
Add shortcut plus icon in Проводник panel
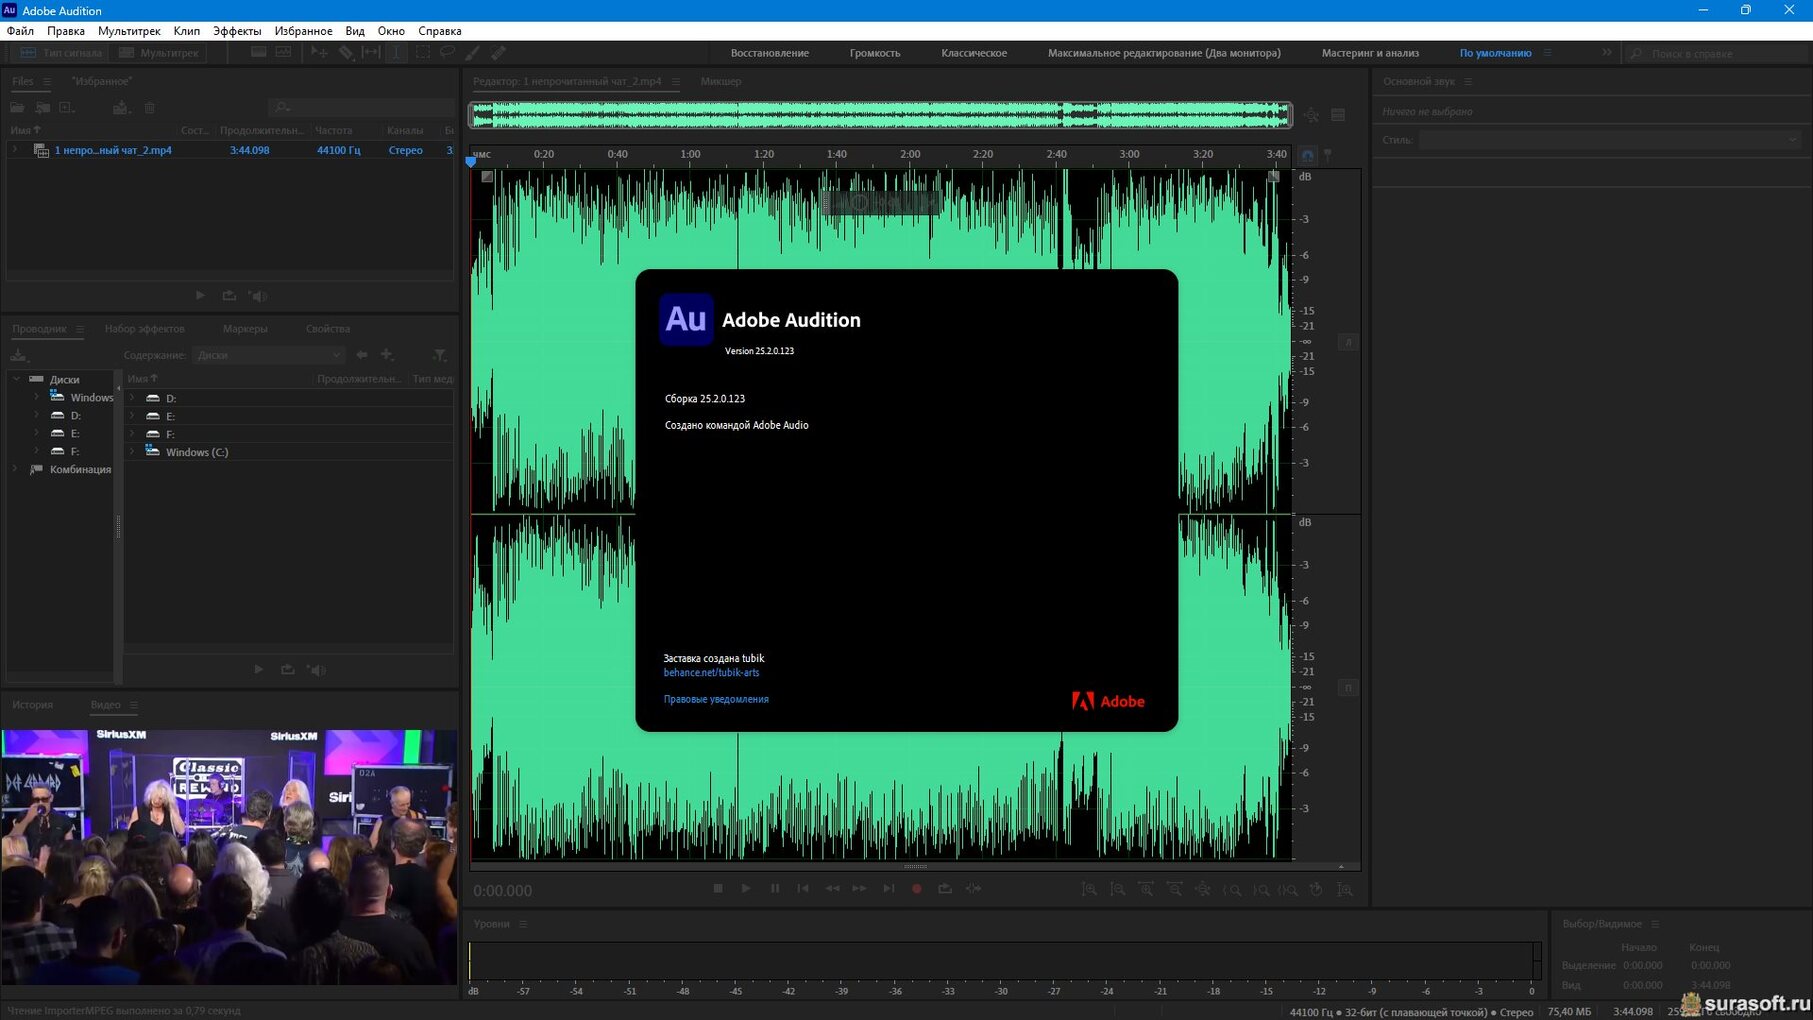(x=387, y=355)
